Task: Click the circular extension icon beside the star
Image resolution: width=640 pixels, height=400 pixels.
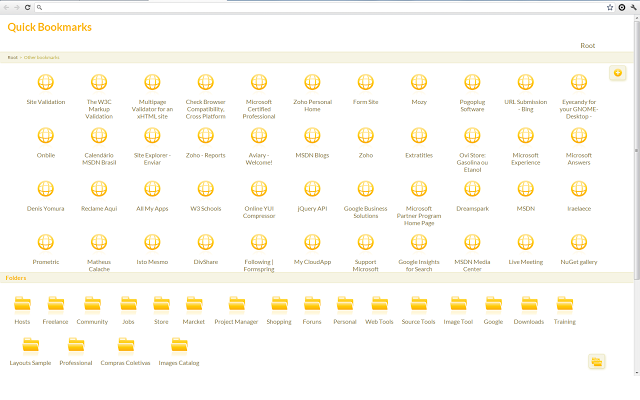Action: [x=622, y=7]
